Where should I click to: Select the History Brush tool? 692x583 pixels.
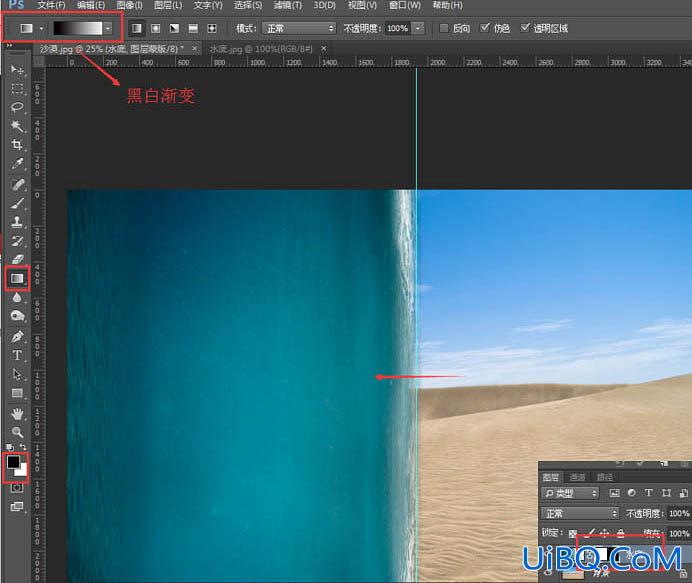tap(17, 241)
